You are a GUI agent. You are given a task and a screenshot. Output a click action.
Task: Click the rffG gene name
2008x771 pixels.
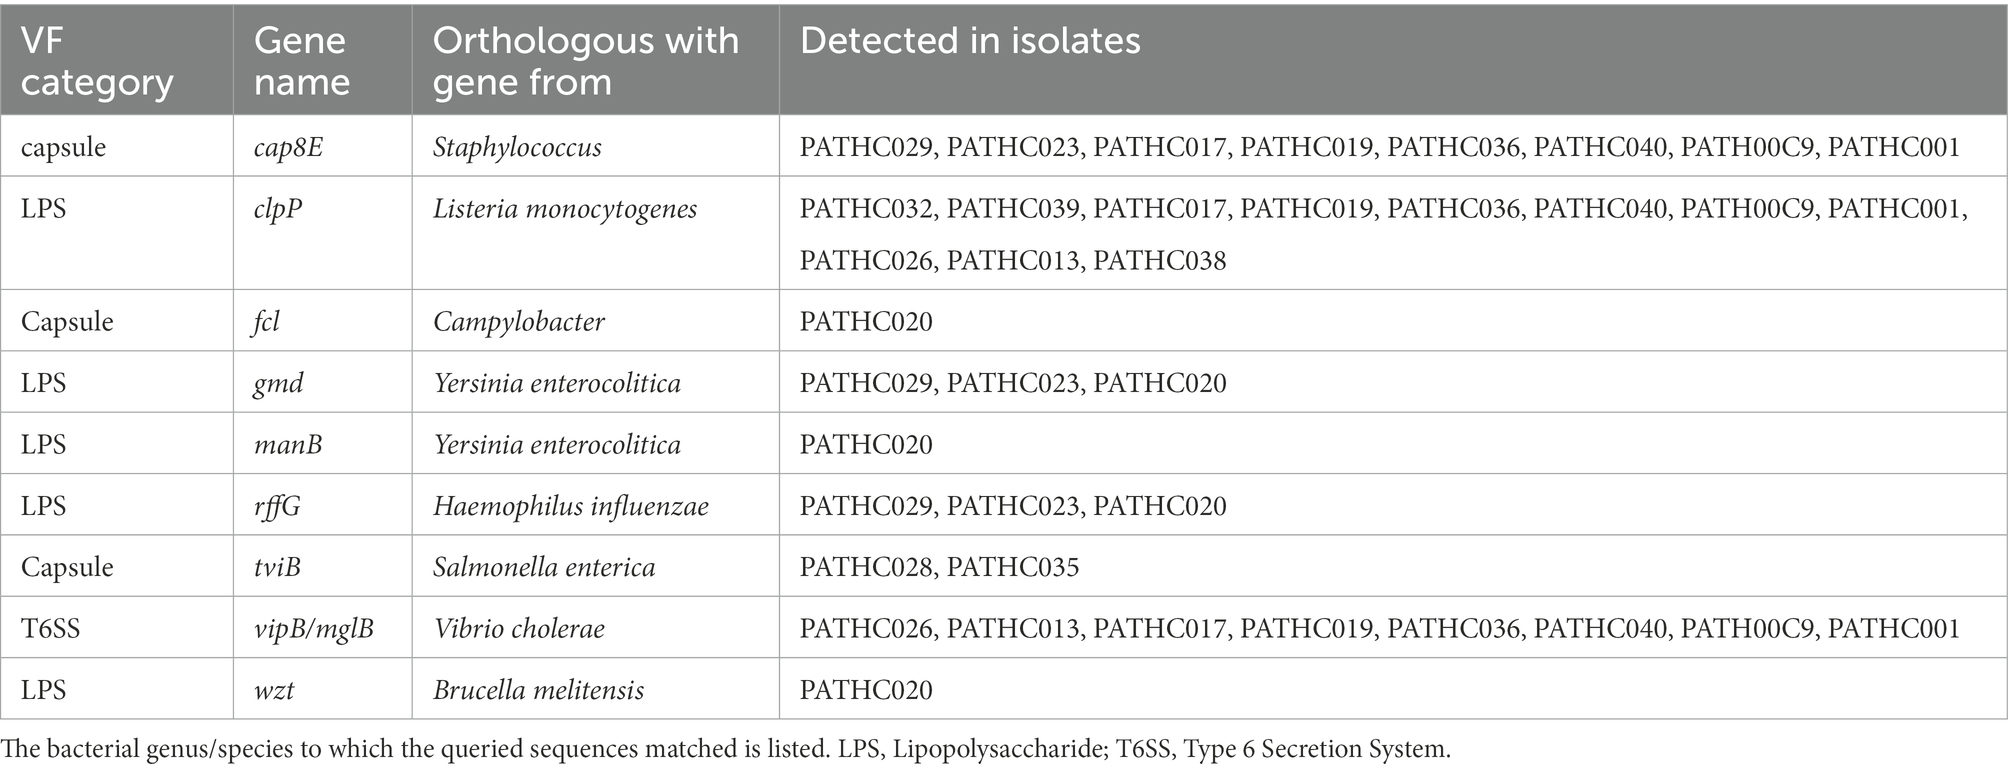(x=277, y=506)
